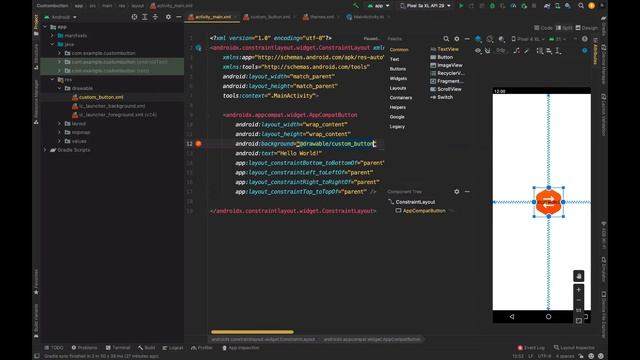Expand the manifests folder

[52, 36]
